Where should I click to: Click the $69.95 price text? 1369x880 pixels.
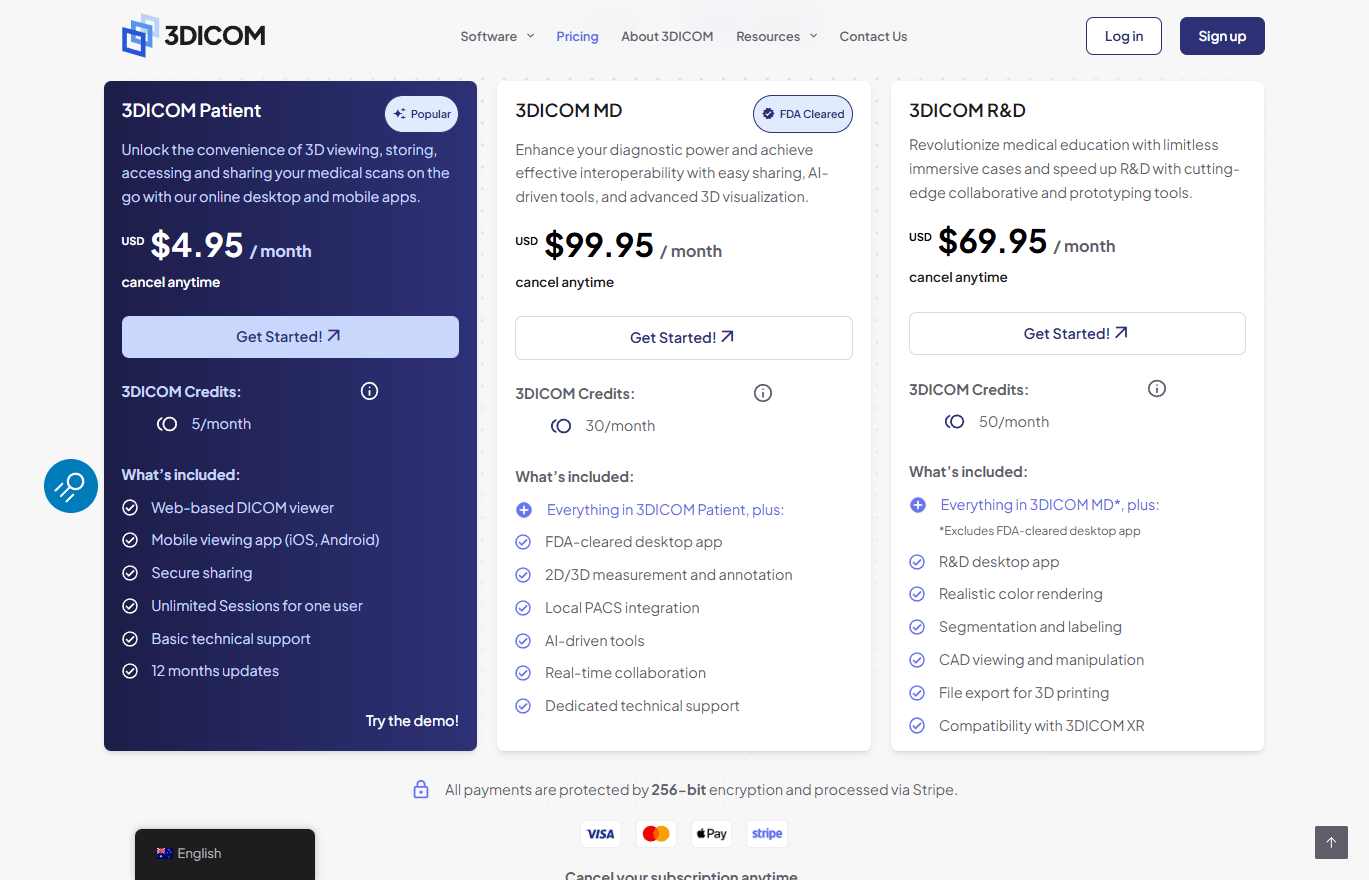coord(993,241)
